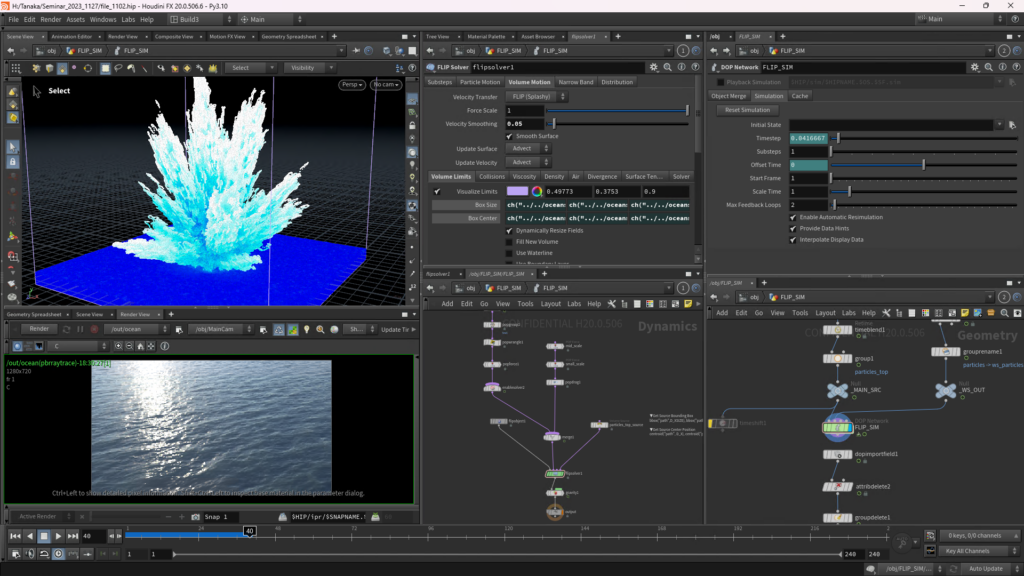1024x576 pixels.
Task: Click the frame 40 marker on the timeline
Action: pyautogui.click(x=248, y=532)
